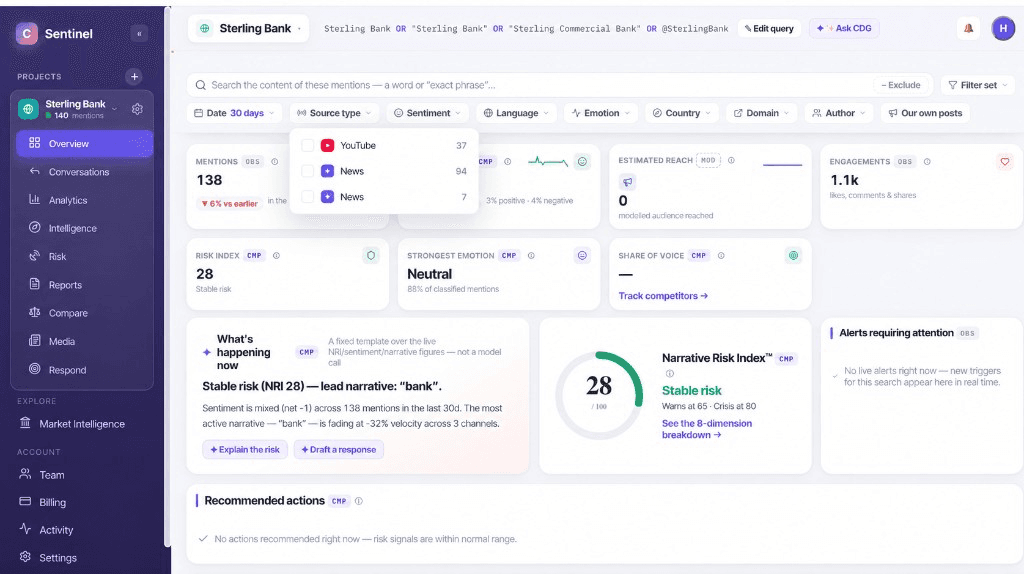Click the info icon beside Estimated Reach
The image size is (1024, 574).
(x=731, y=160)
